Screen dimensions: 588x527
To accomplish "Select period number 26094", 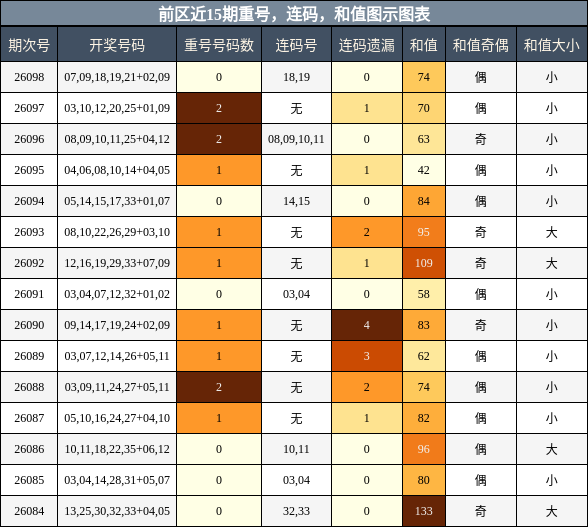I will coord(29,201).
